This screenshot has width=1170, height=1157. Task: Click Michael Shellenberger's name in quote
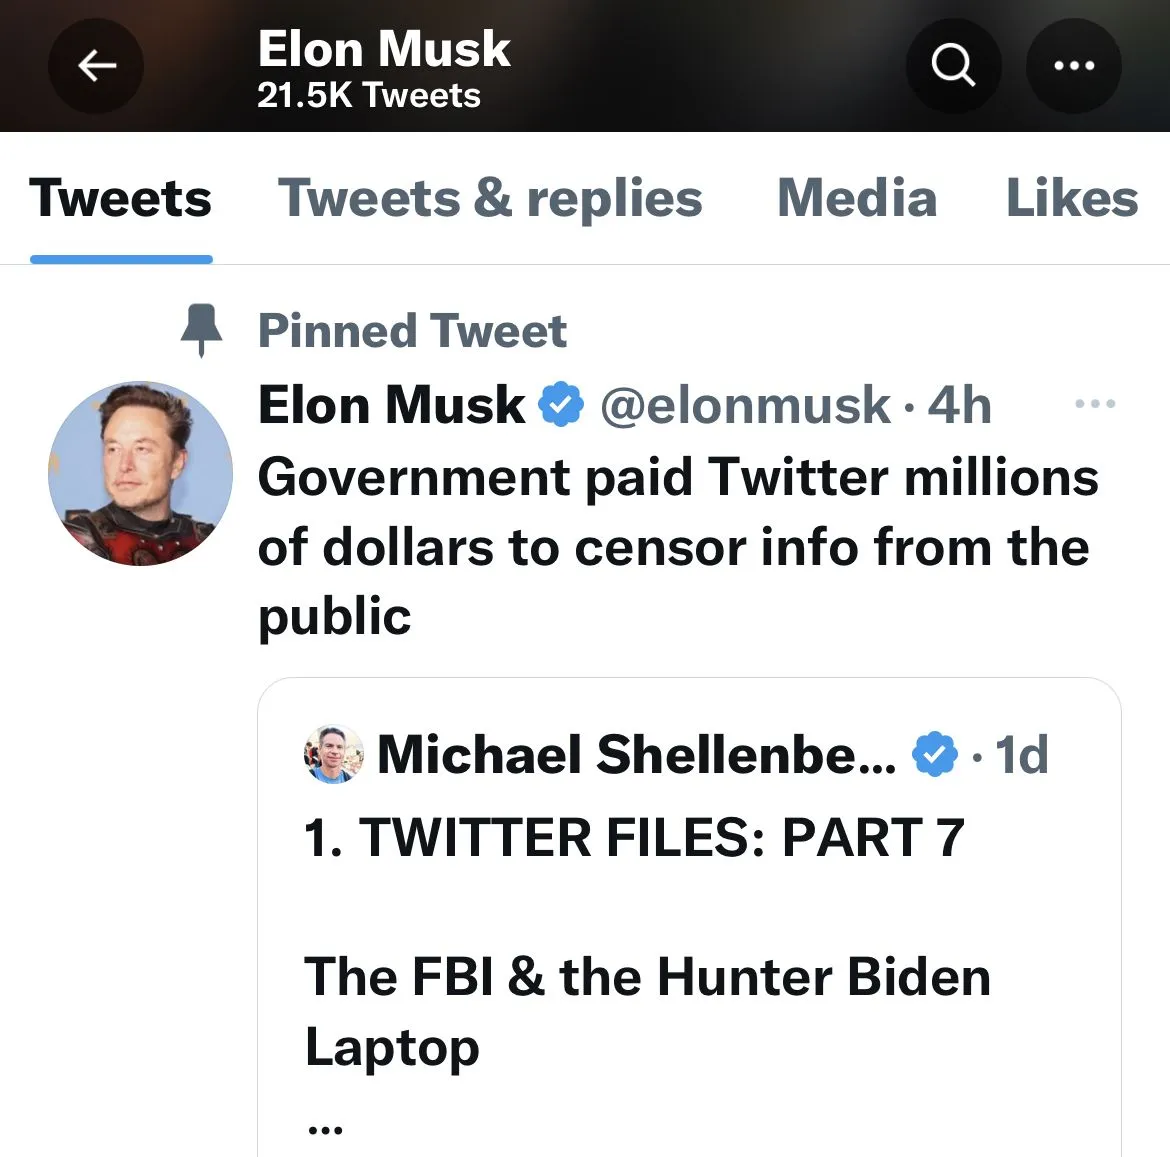(x=636, y=755)
